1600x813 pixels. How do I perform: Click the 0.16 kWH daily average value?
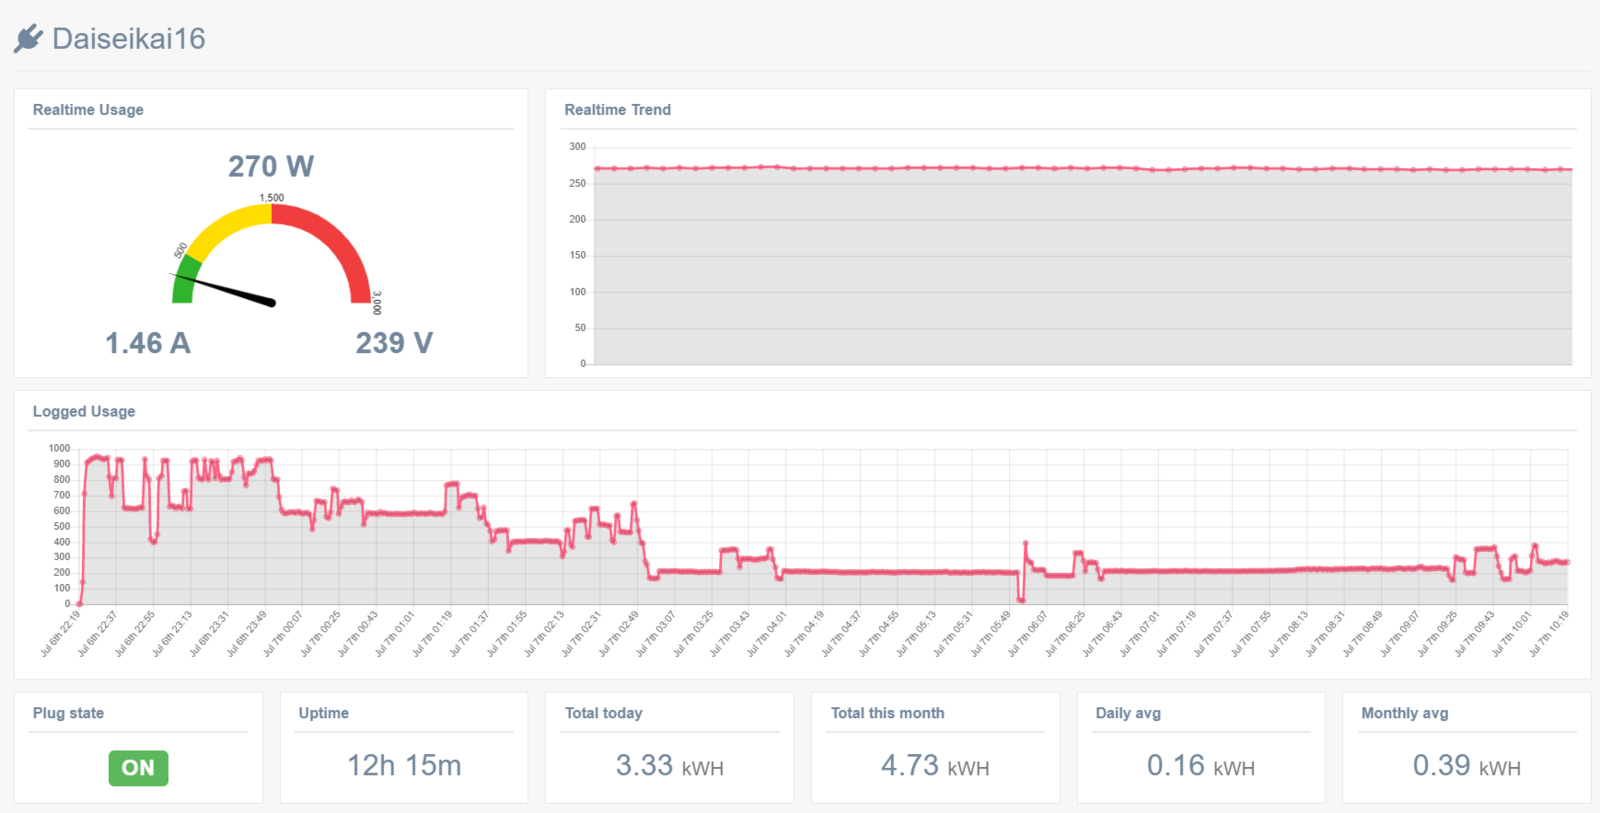tap(1201, 766)
